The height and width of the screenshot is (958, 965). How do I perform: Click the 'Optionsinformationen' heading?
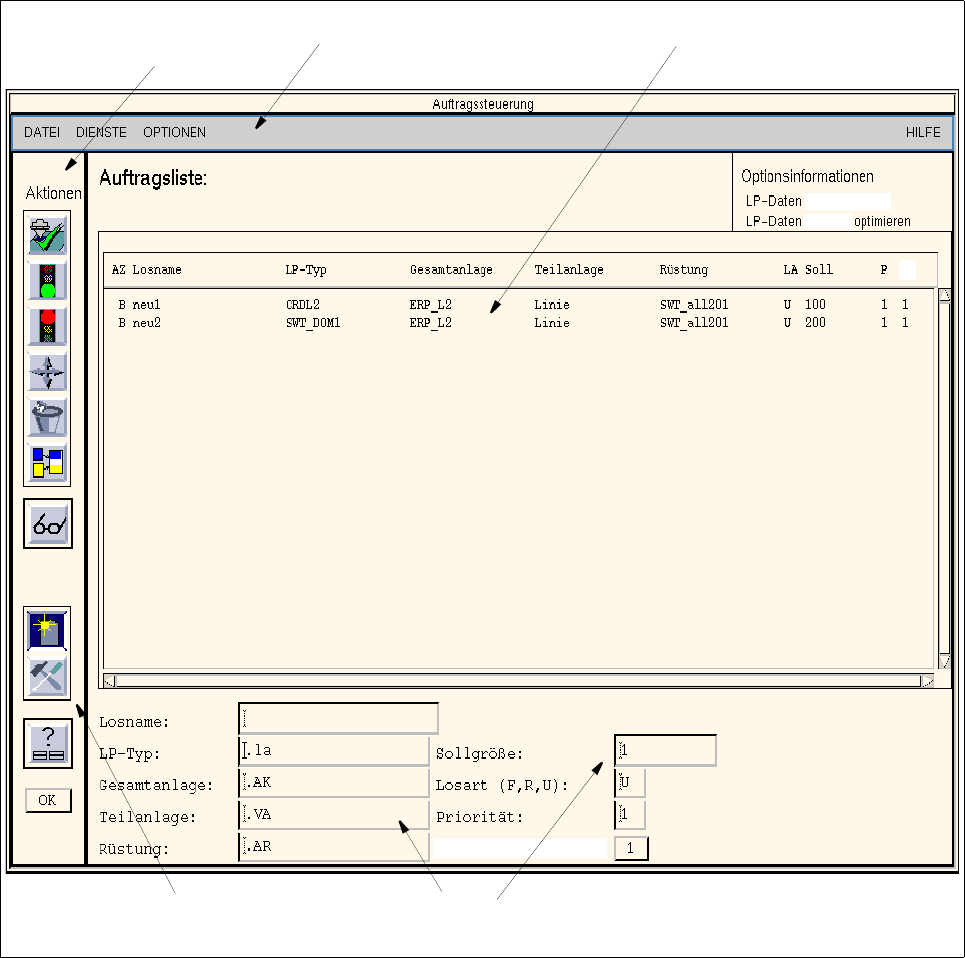(807, 177)
